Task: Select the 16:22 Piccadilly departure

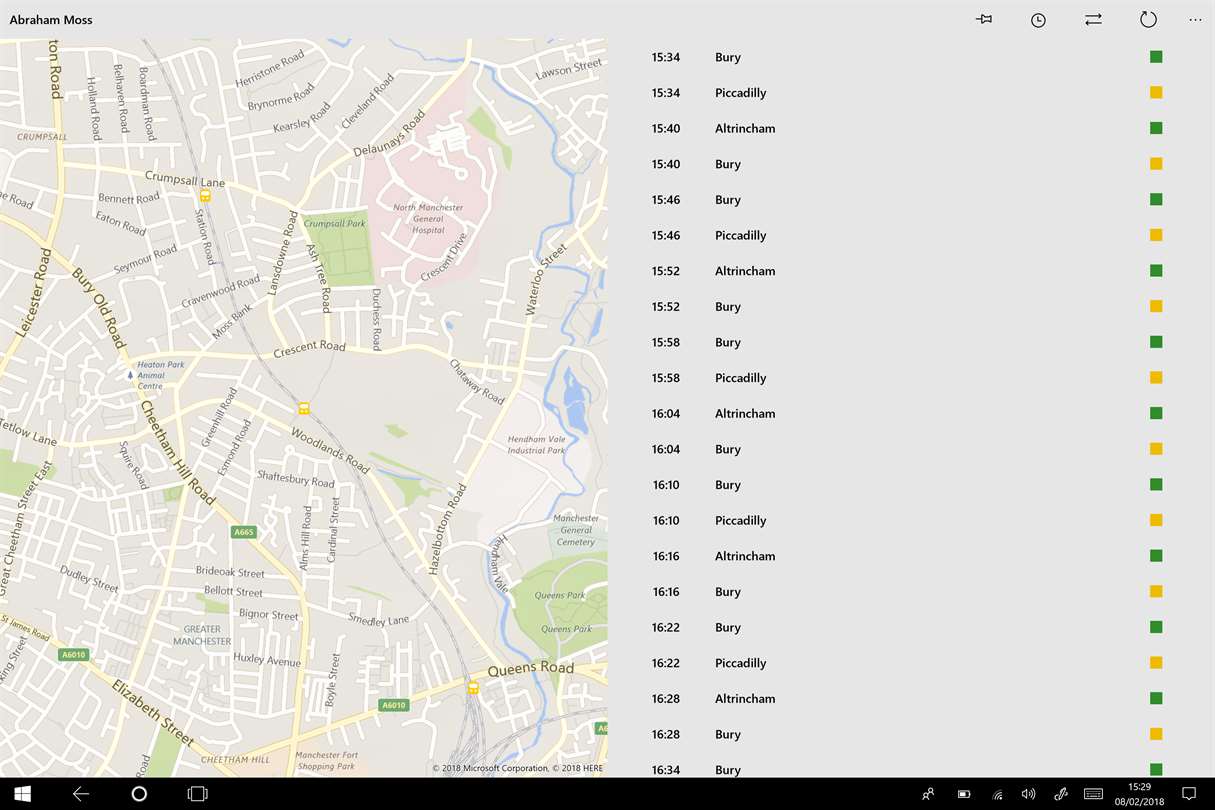Action: [x=911, y=663]
